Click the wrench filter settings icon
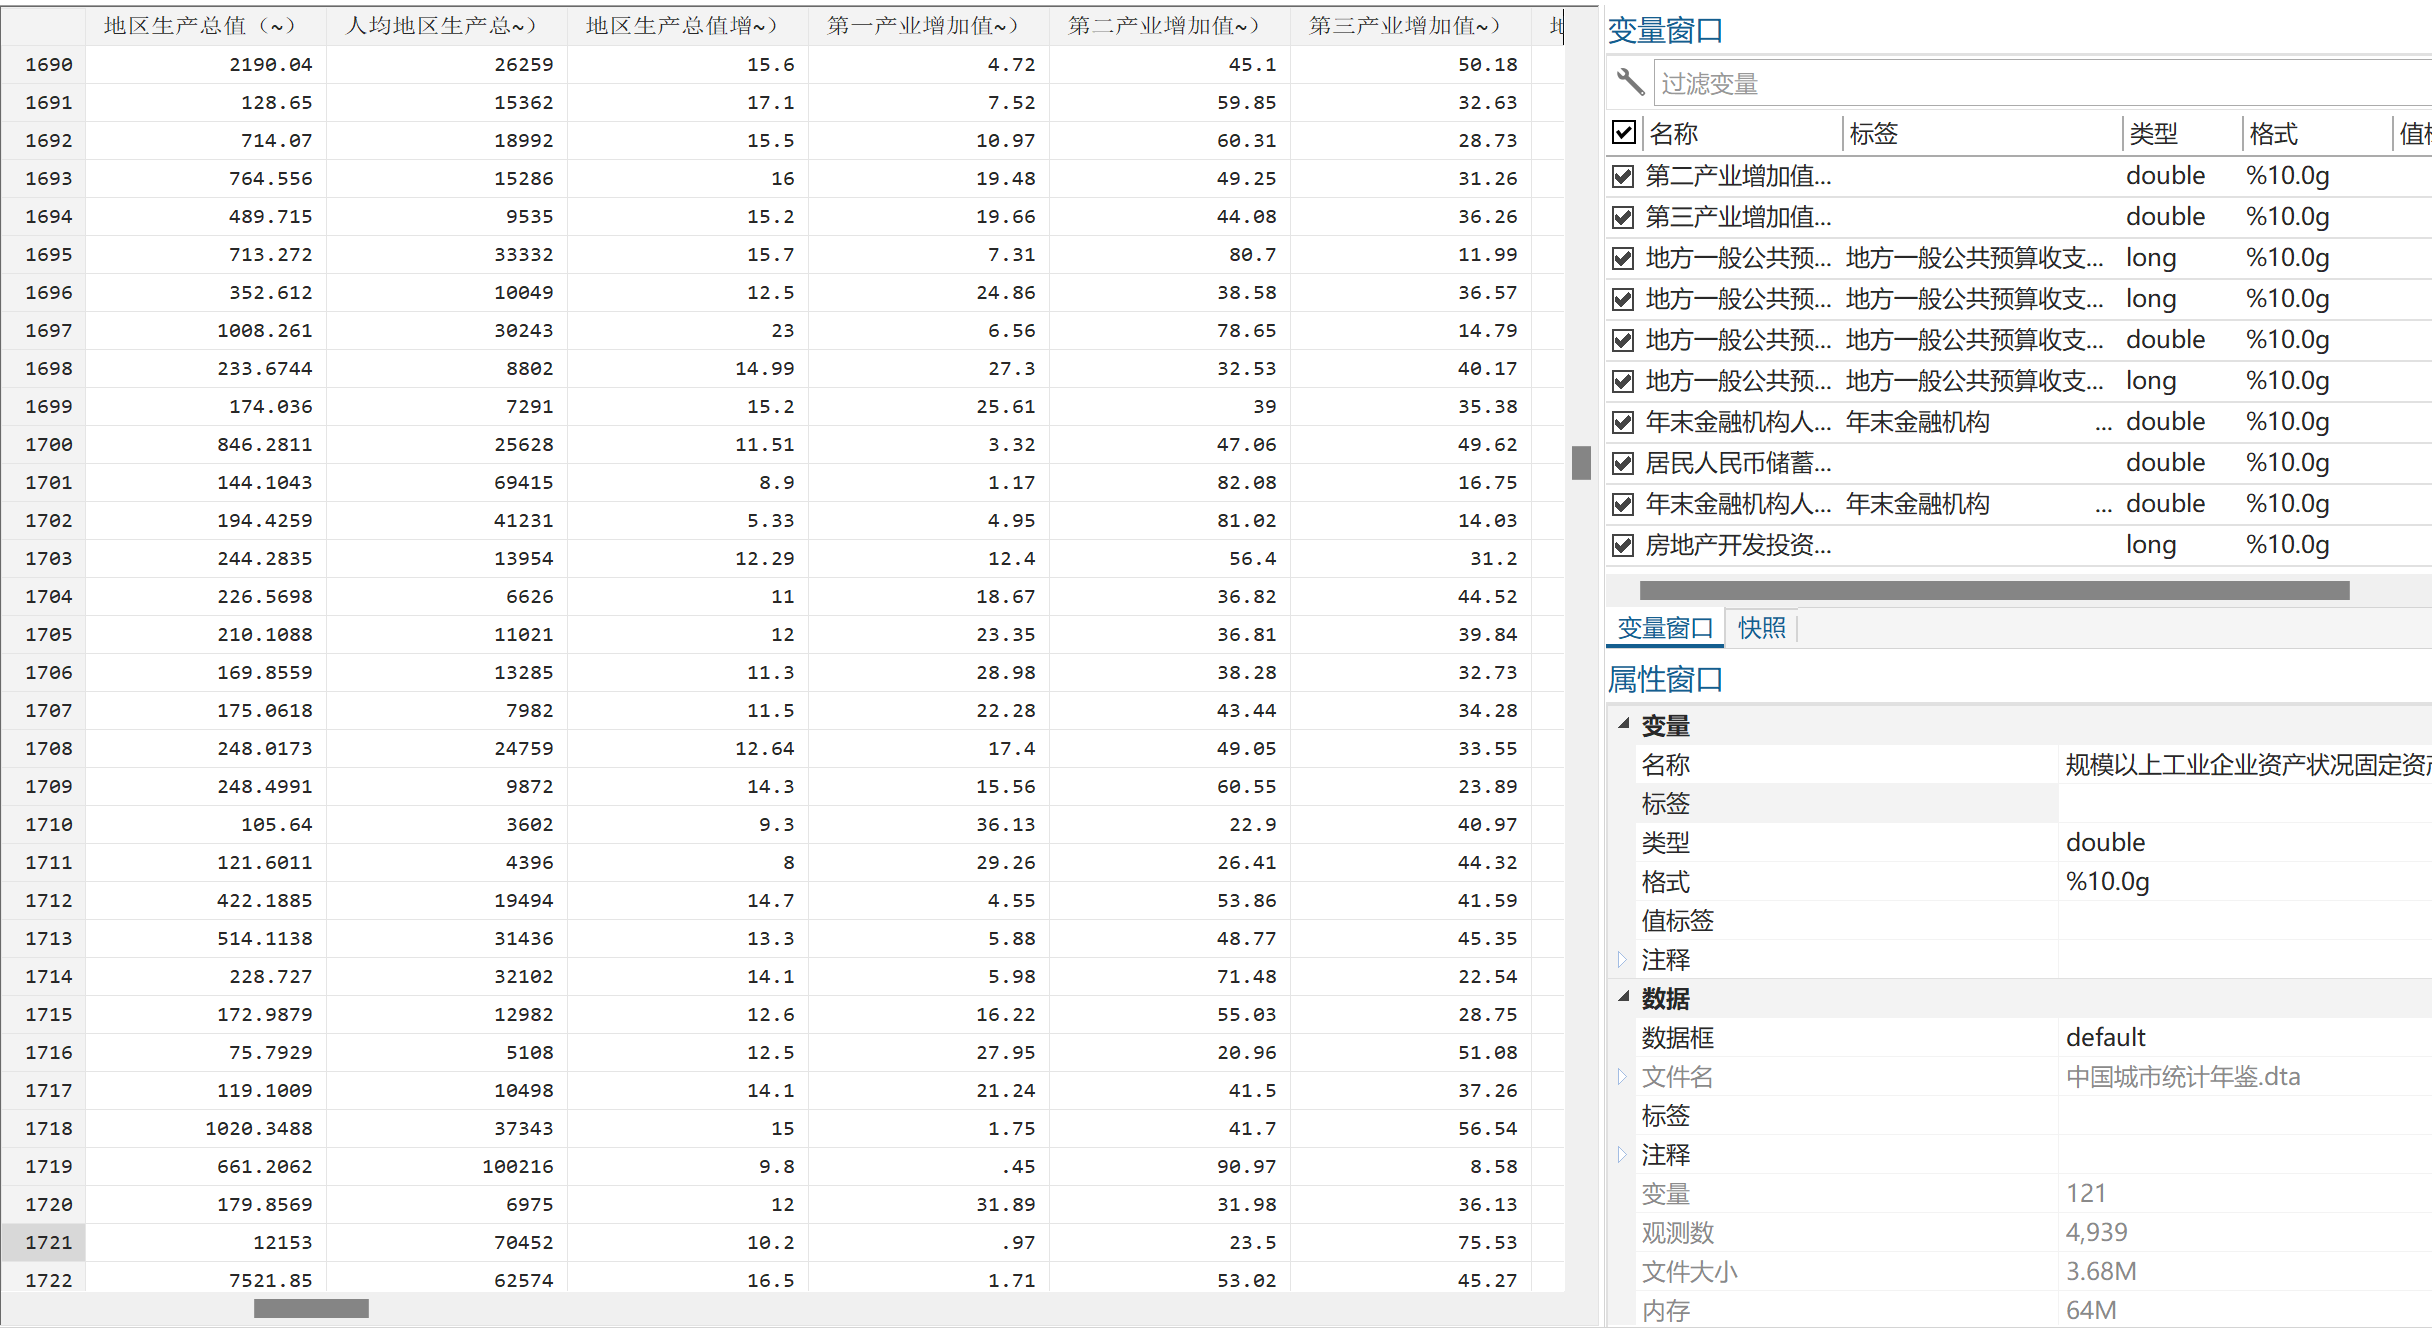This screenshot has width=2432, height=1330. [x=1630, y=82]
